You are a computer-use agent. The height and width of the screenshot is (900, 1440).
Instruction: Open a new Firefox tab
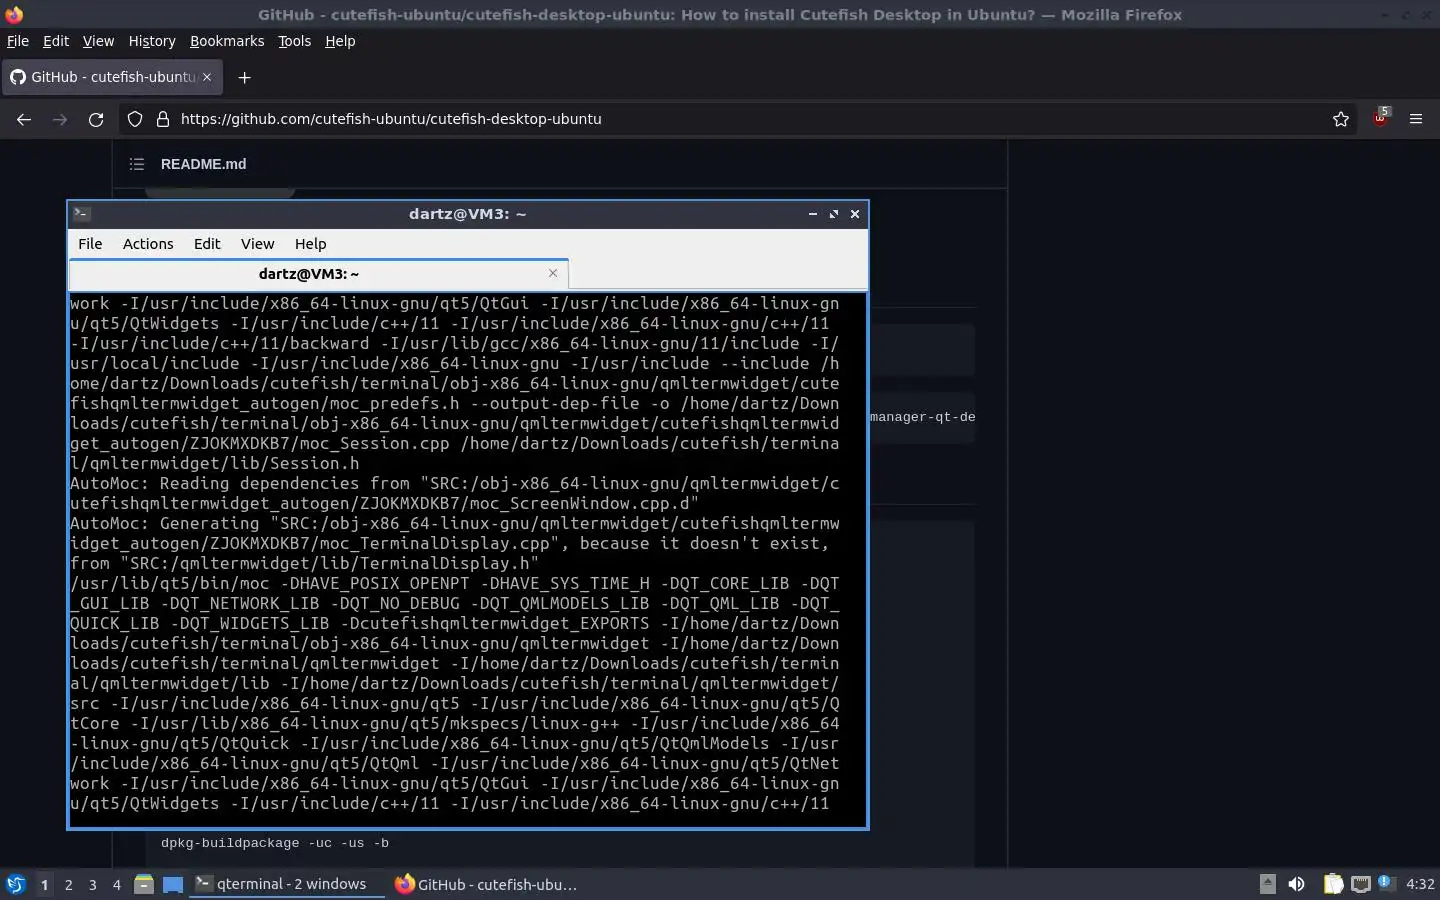244,77
